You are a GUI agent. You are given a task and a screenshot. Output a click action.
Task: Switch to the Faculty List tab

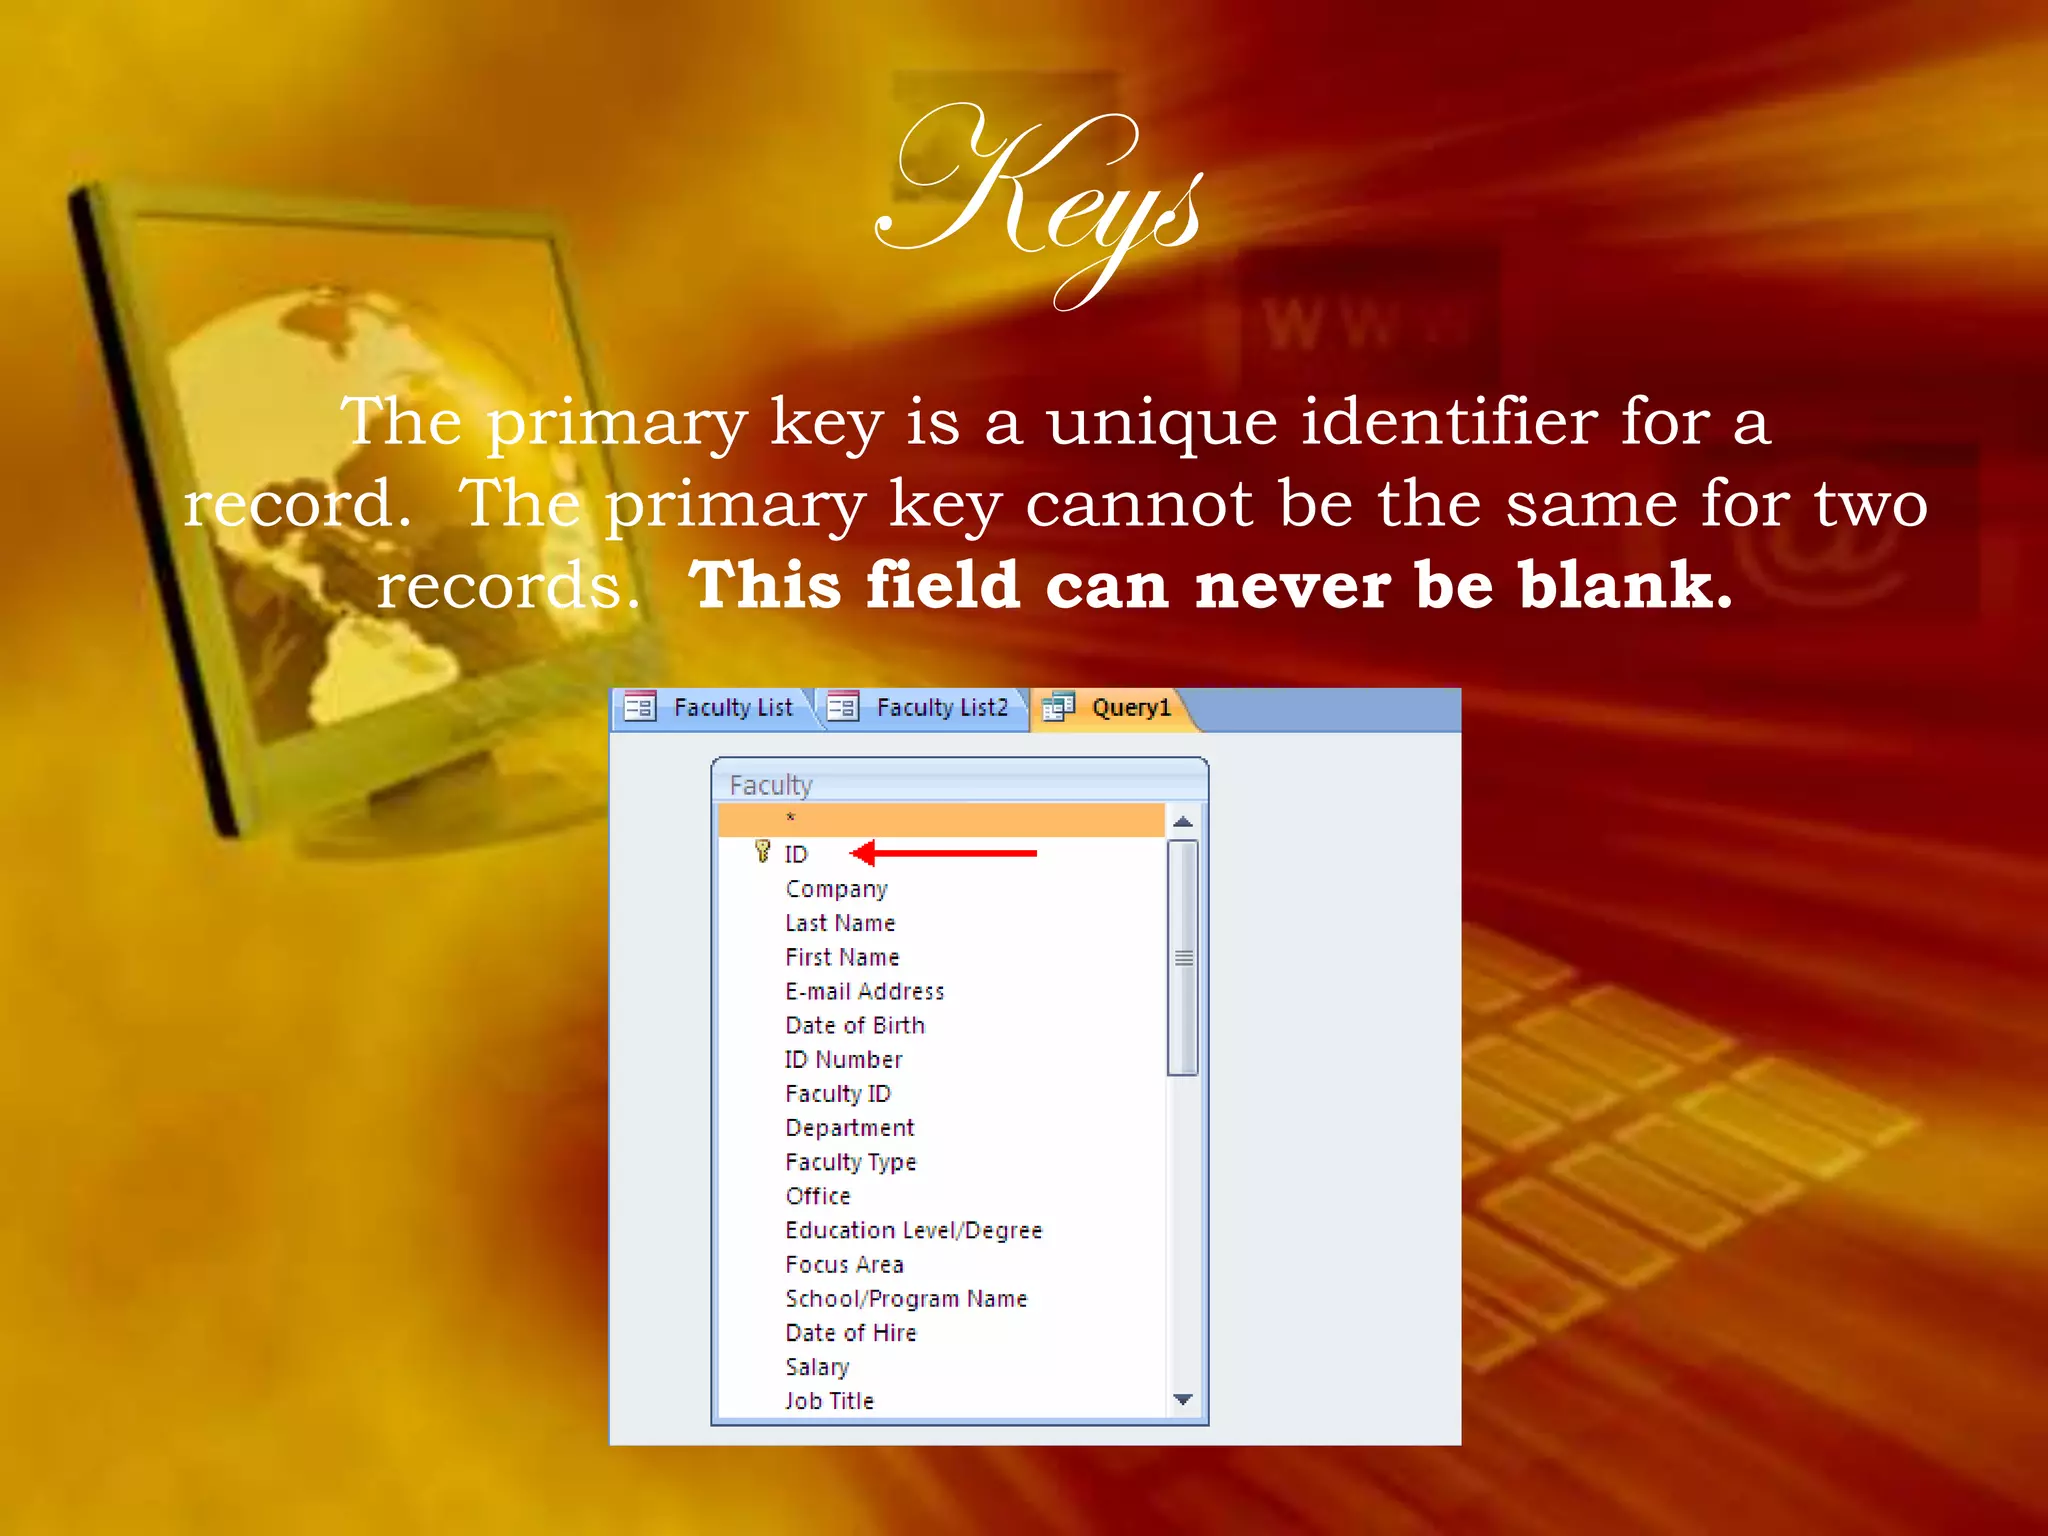tap(732, 708)
